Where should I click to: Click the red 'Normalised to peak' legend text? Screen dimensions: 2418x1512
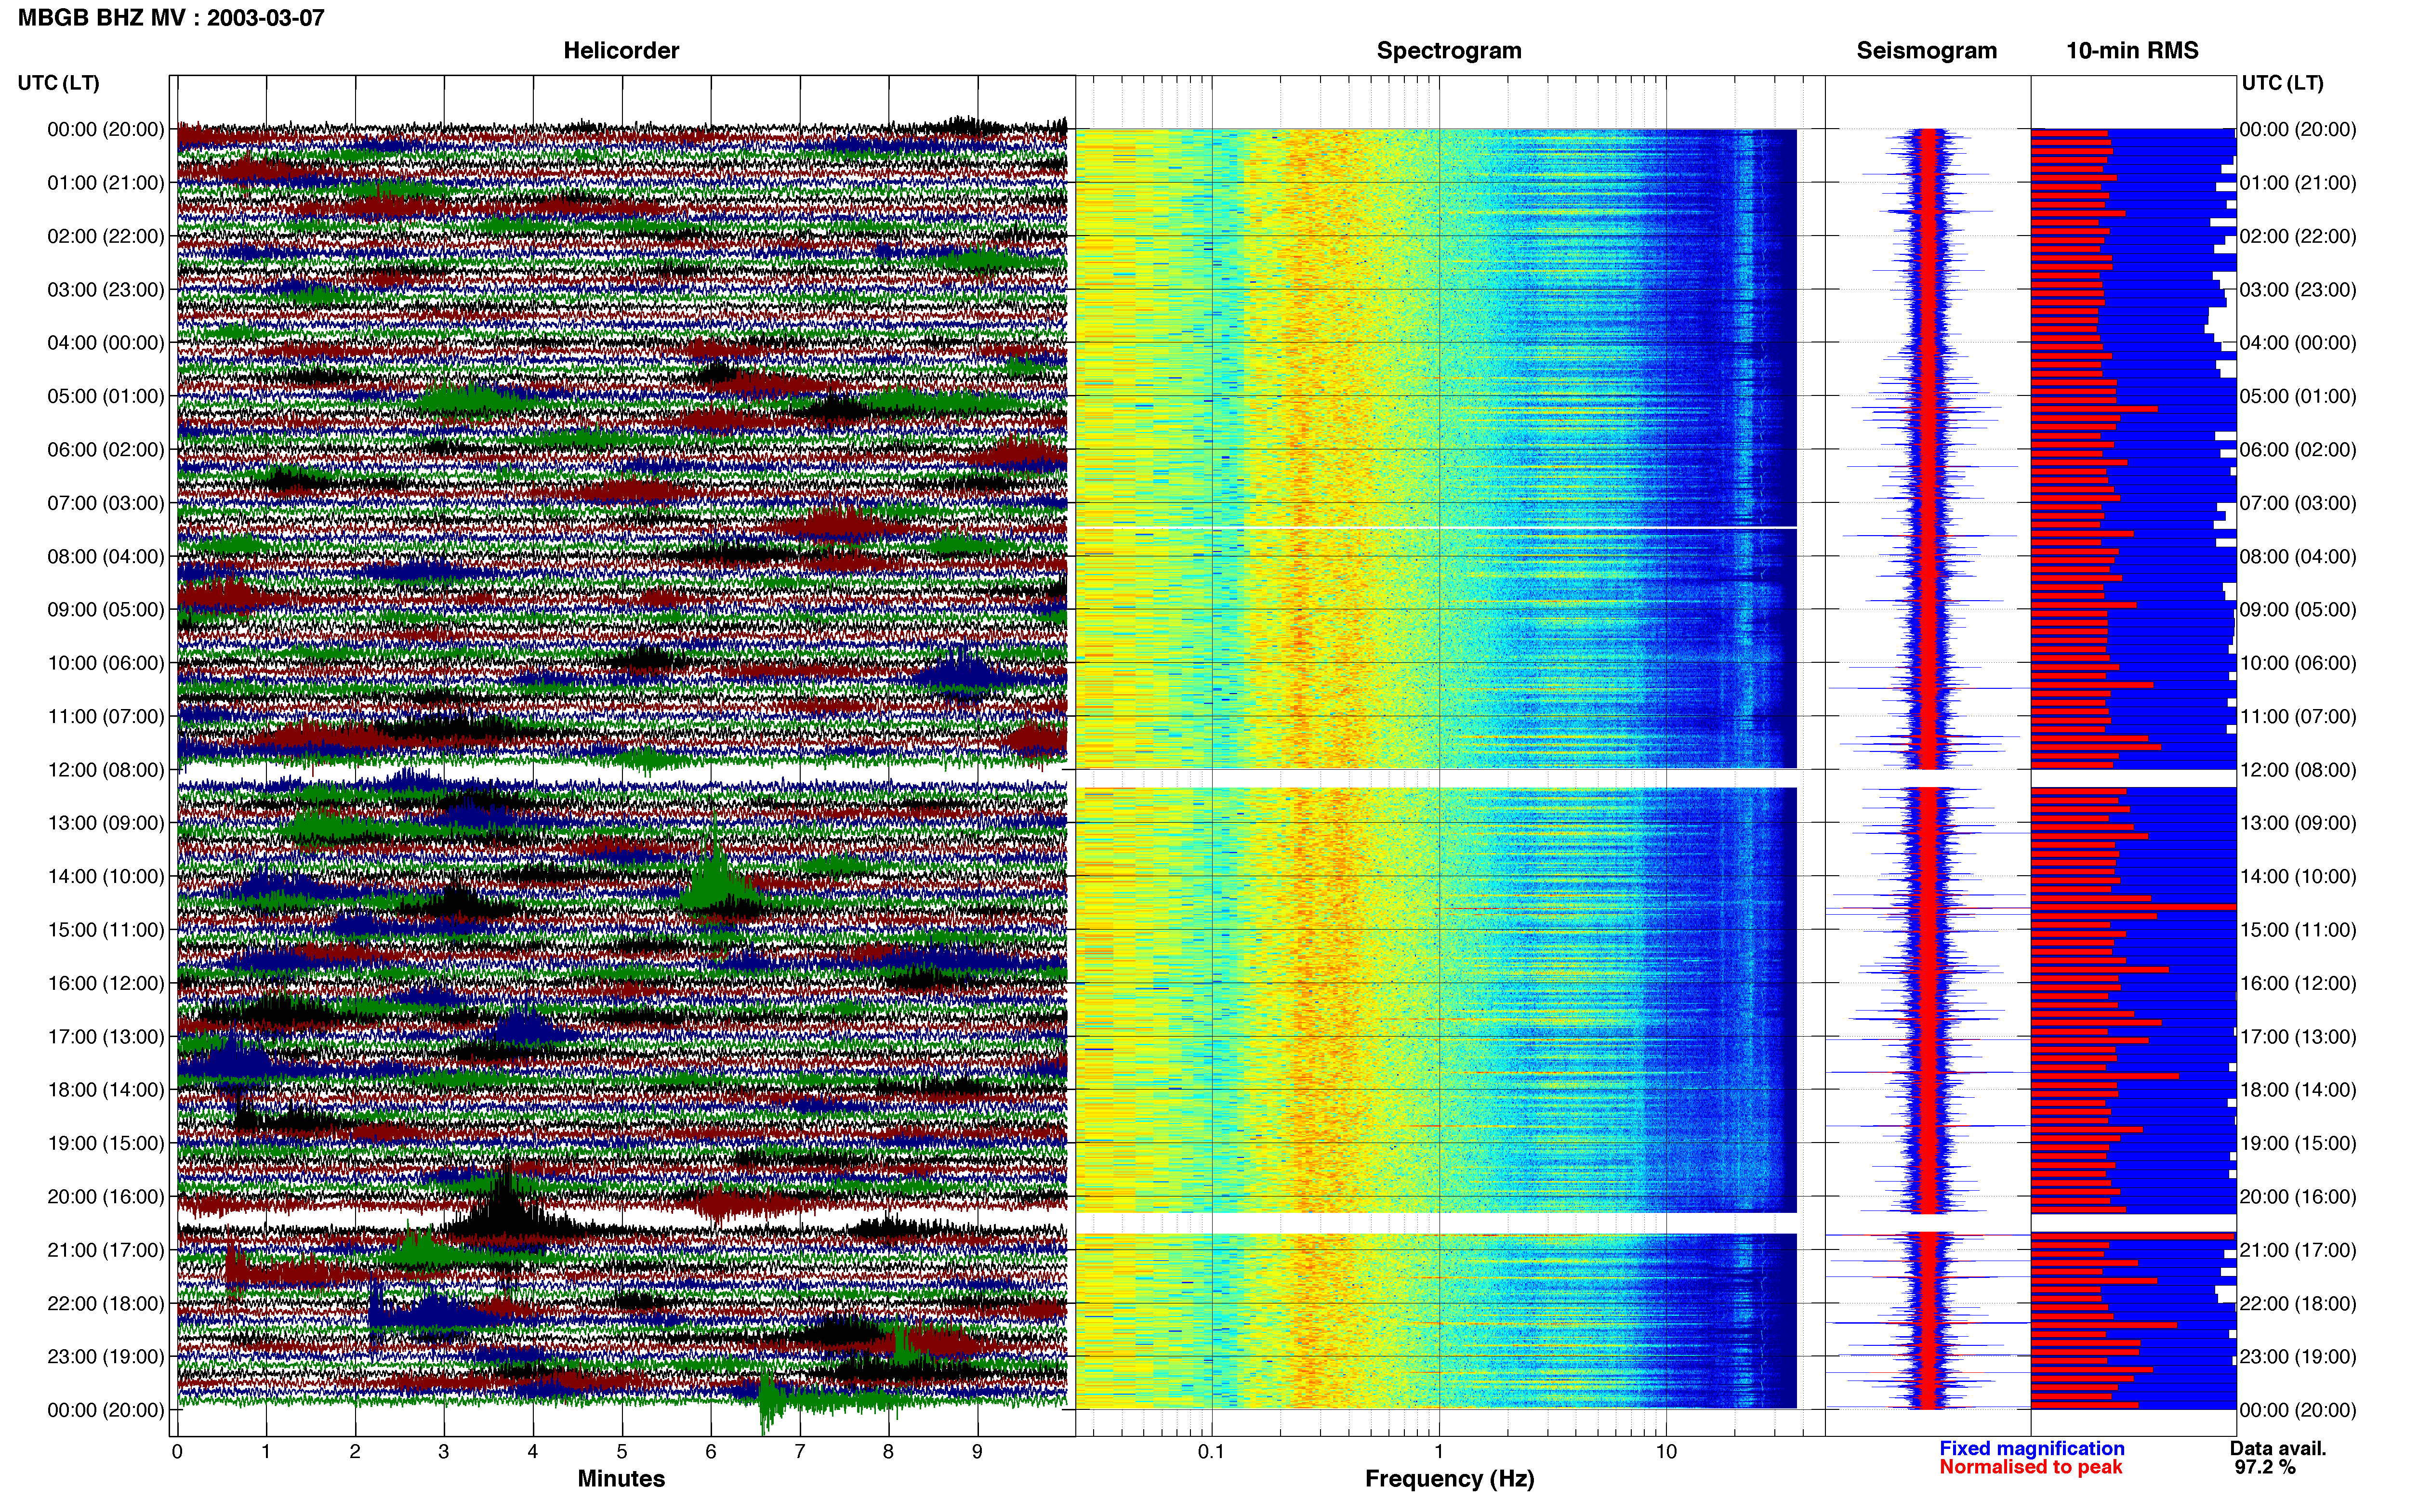coord(2030,1468)
